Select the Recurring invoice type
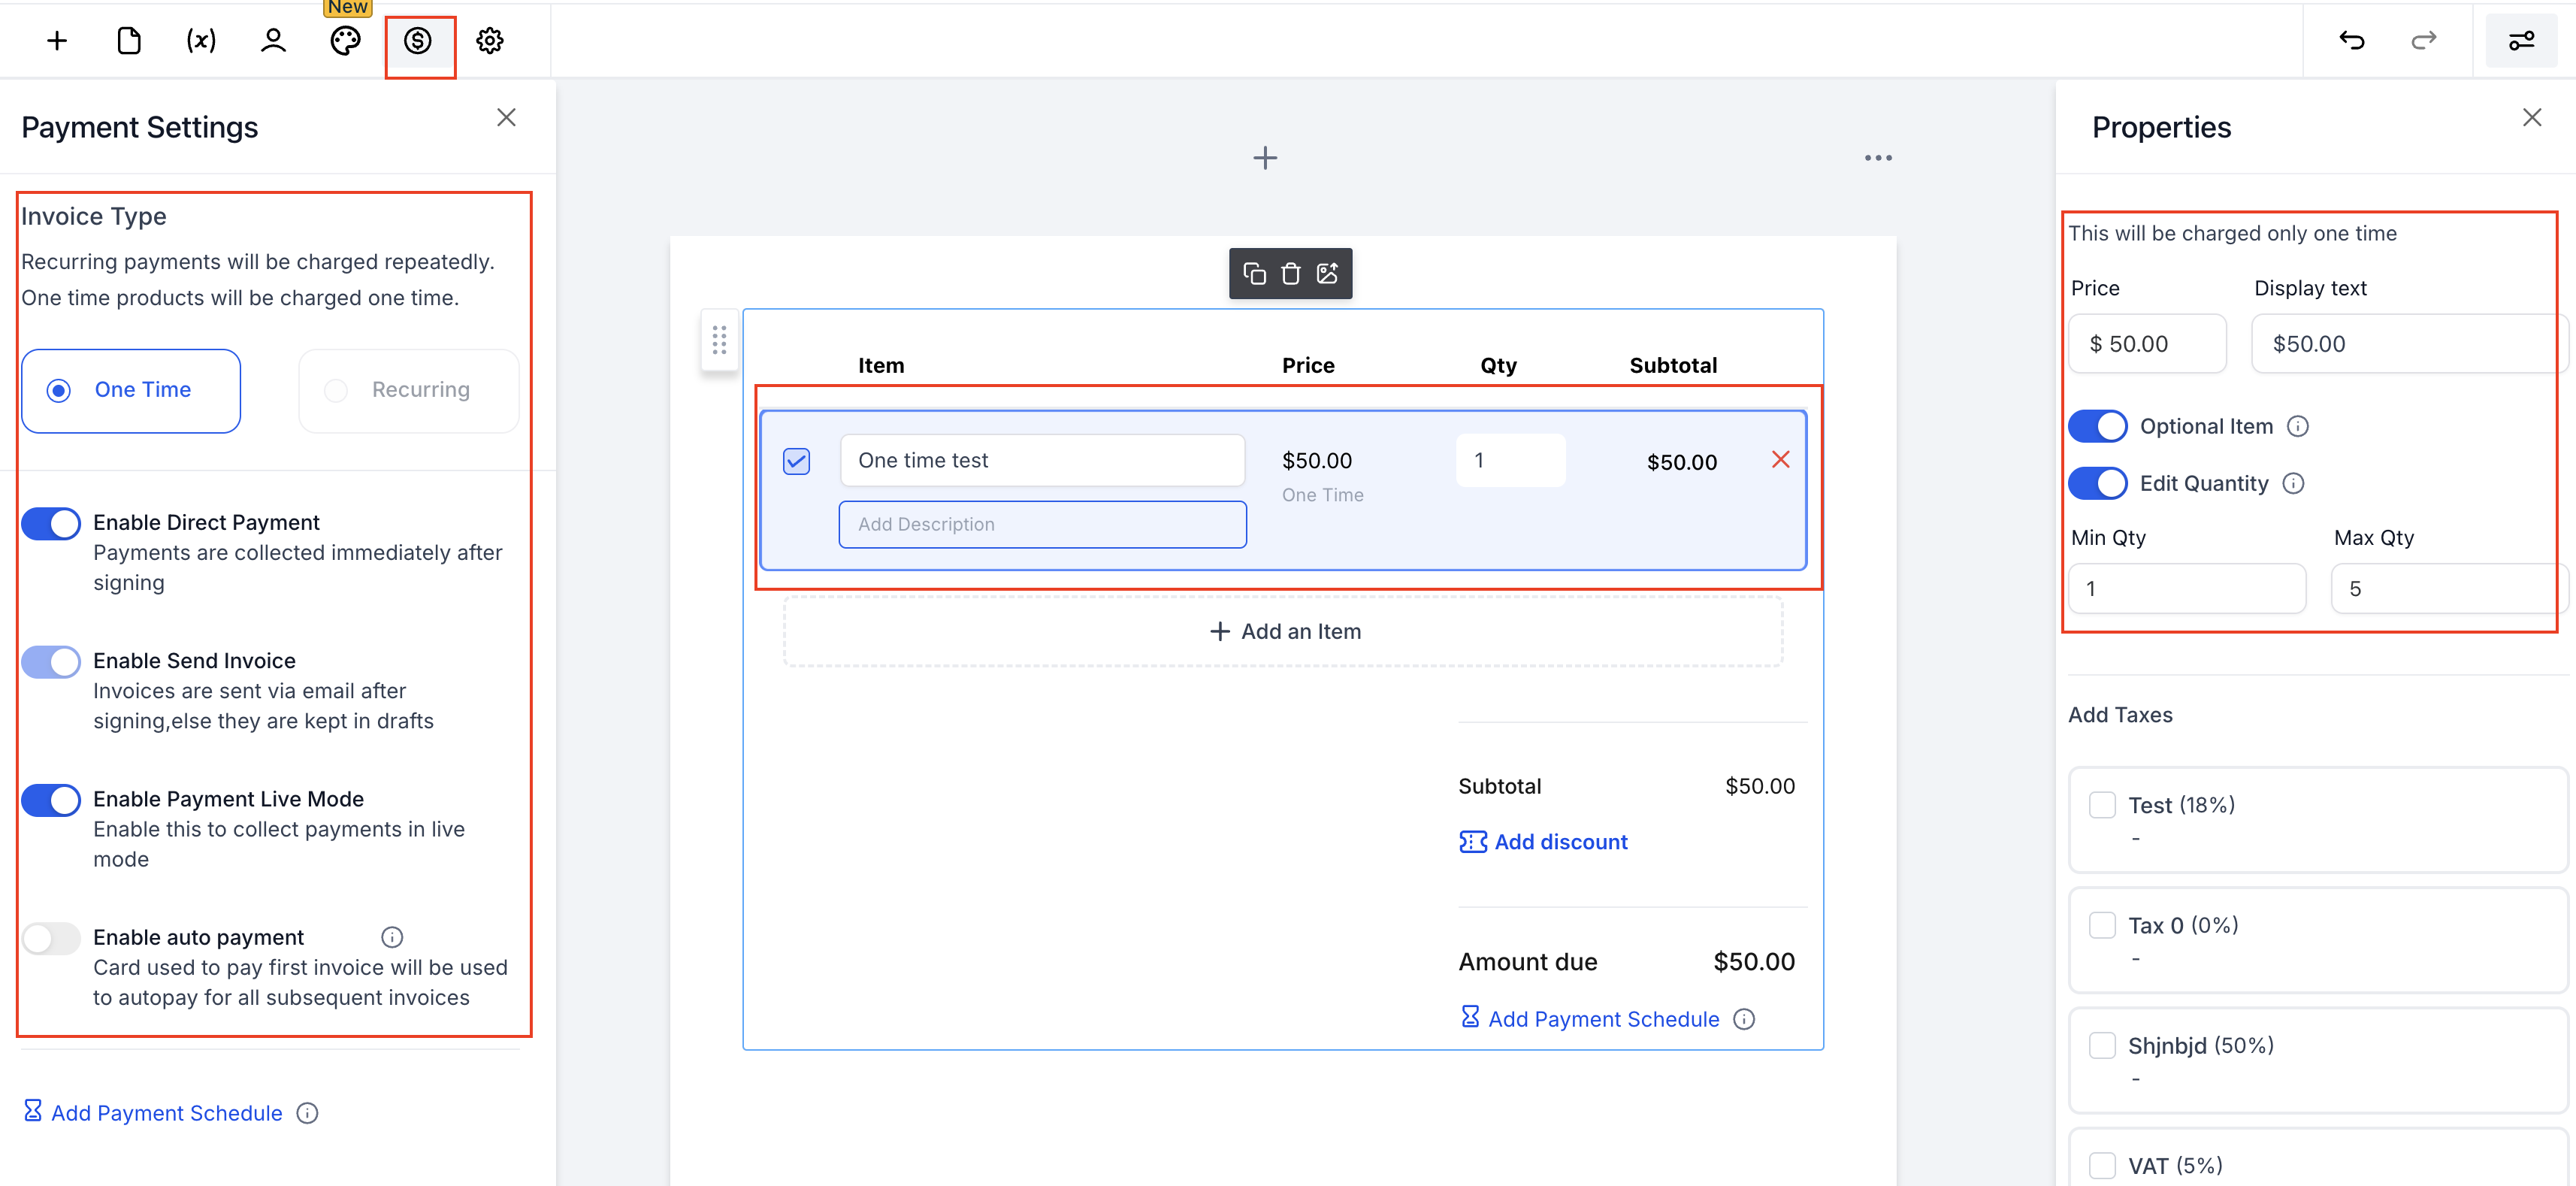The width and height of the screenshot is (2576, 1186). pyautogui.click(x=409, y=390)
